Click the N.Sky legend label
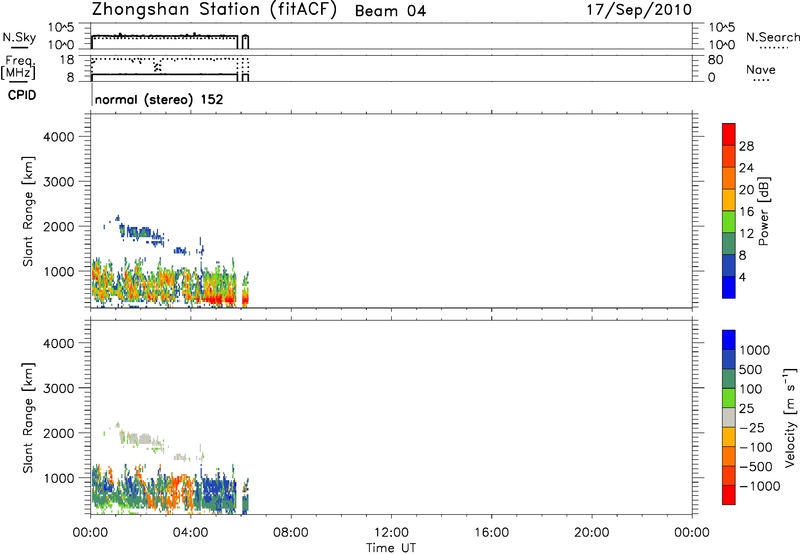The width and height of the screenshot is (800, 554). [19, 38]
